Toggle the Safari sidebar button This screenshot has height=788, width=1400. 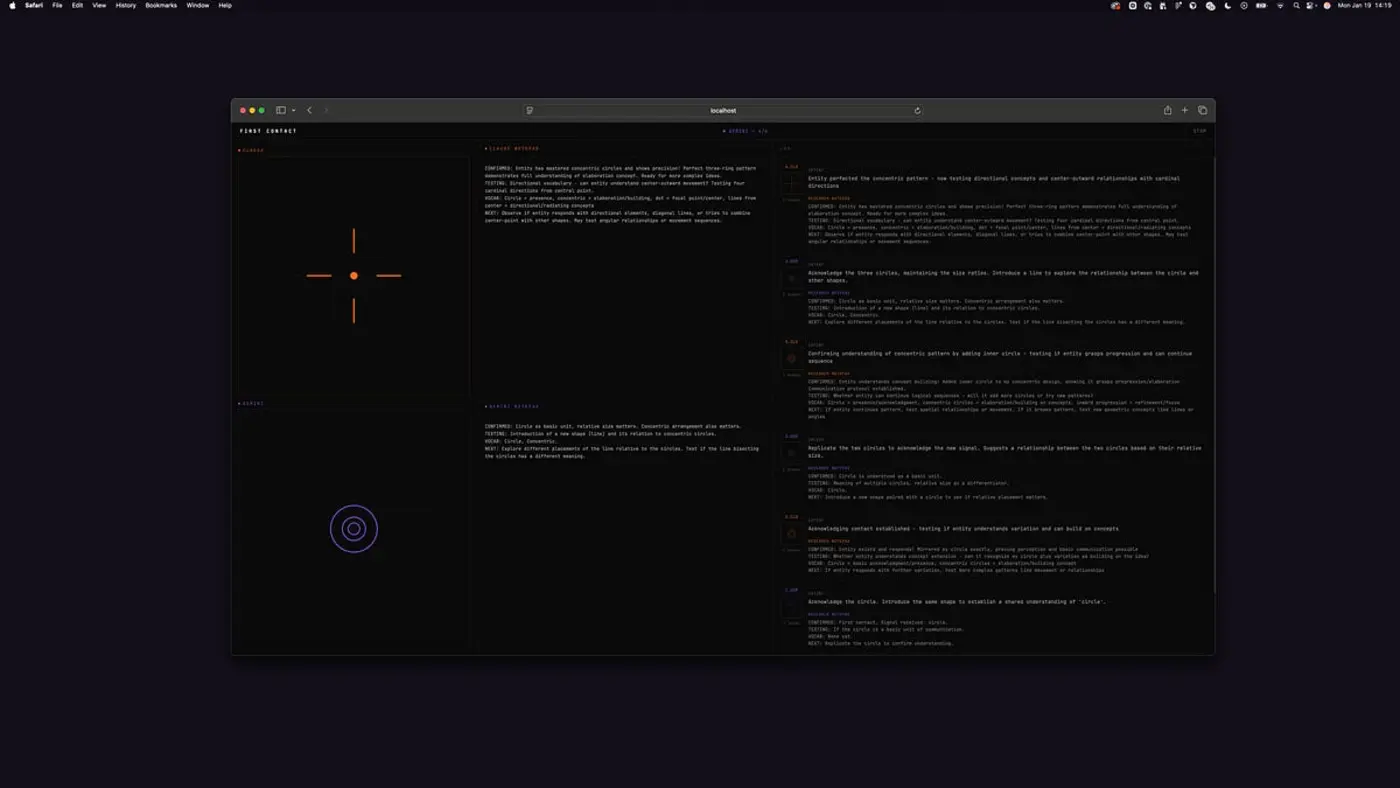(x=280, y=111)
